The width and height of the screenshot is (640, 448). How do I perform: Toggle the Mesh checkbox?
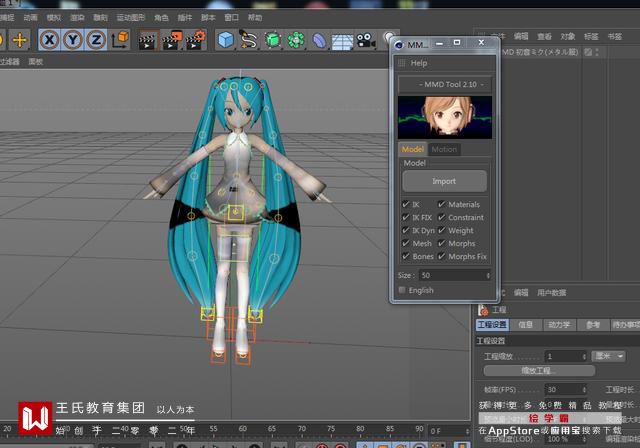(x=405, y=243)
